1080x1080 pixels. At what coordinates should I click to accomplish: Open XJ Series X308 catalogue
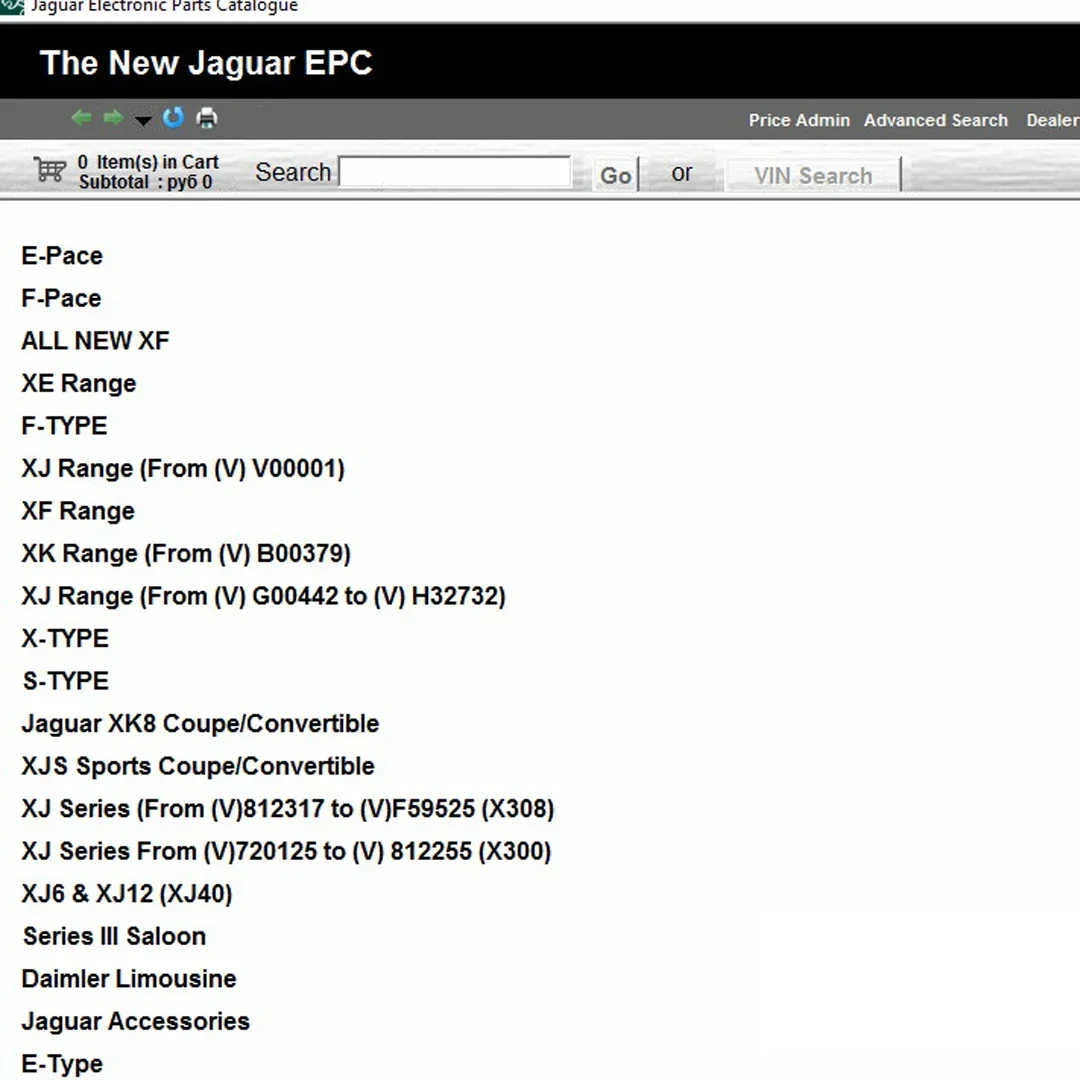coord(287,809)
